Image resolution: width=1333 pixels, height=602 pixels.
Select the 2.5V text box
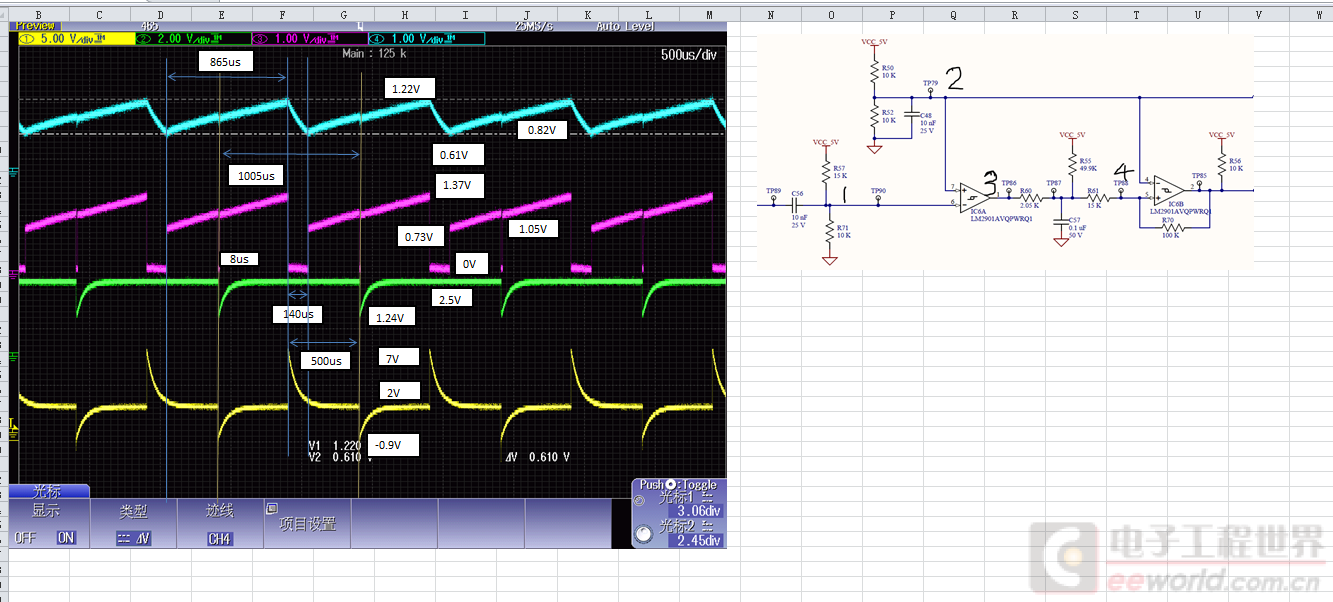[450, 299]
